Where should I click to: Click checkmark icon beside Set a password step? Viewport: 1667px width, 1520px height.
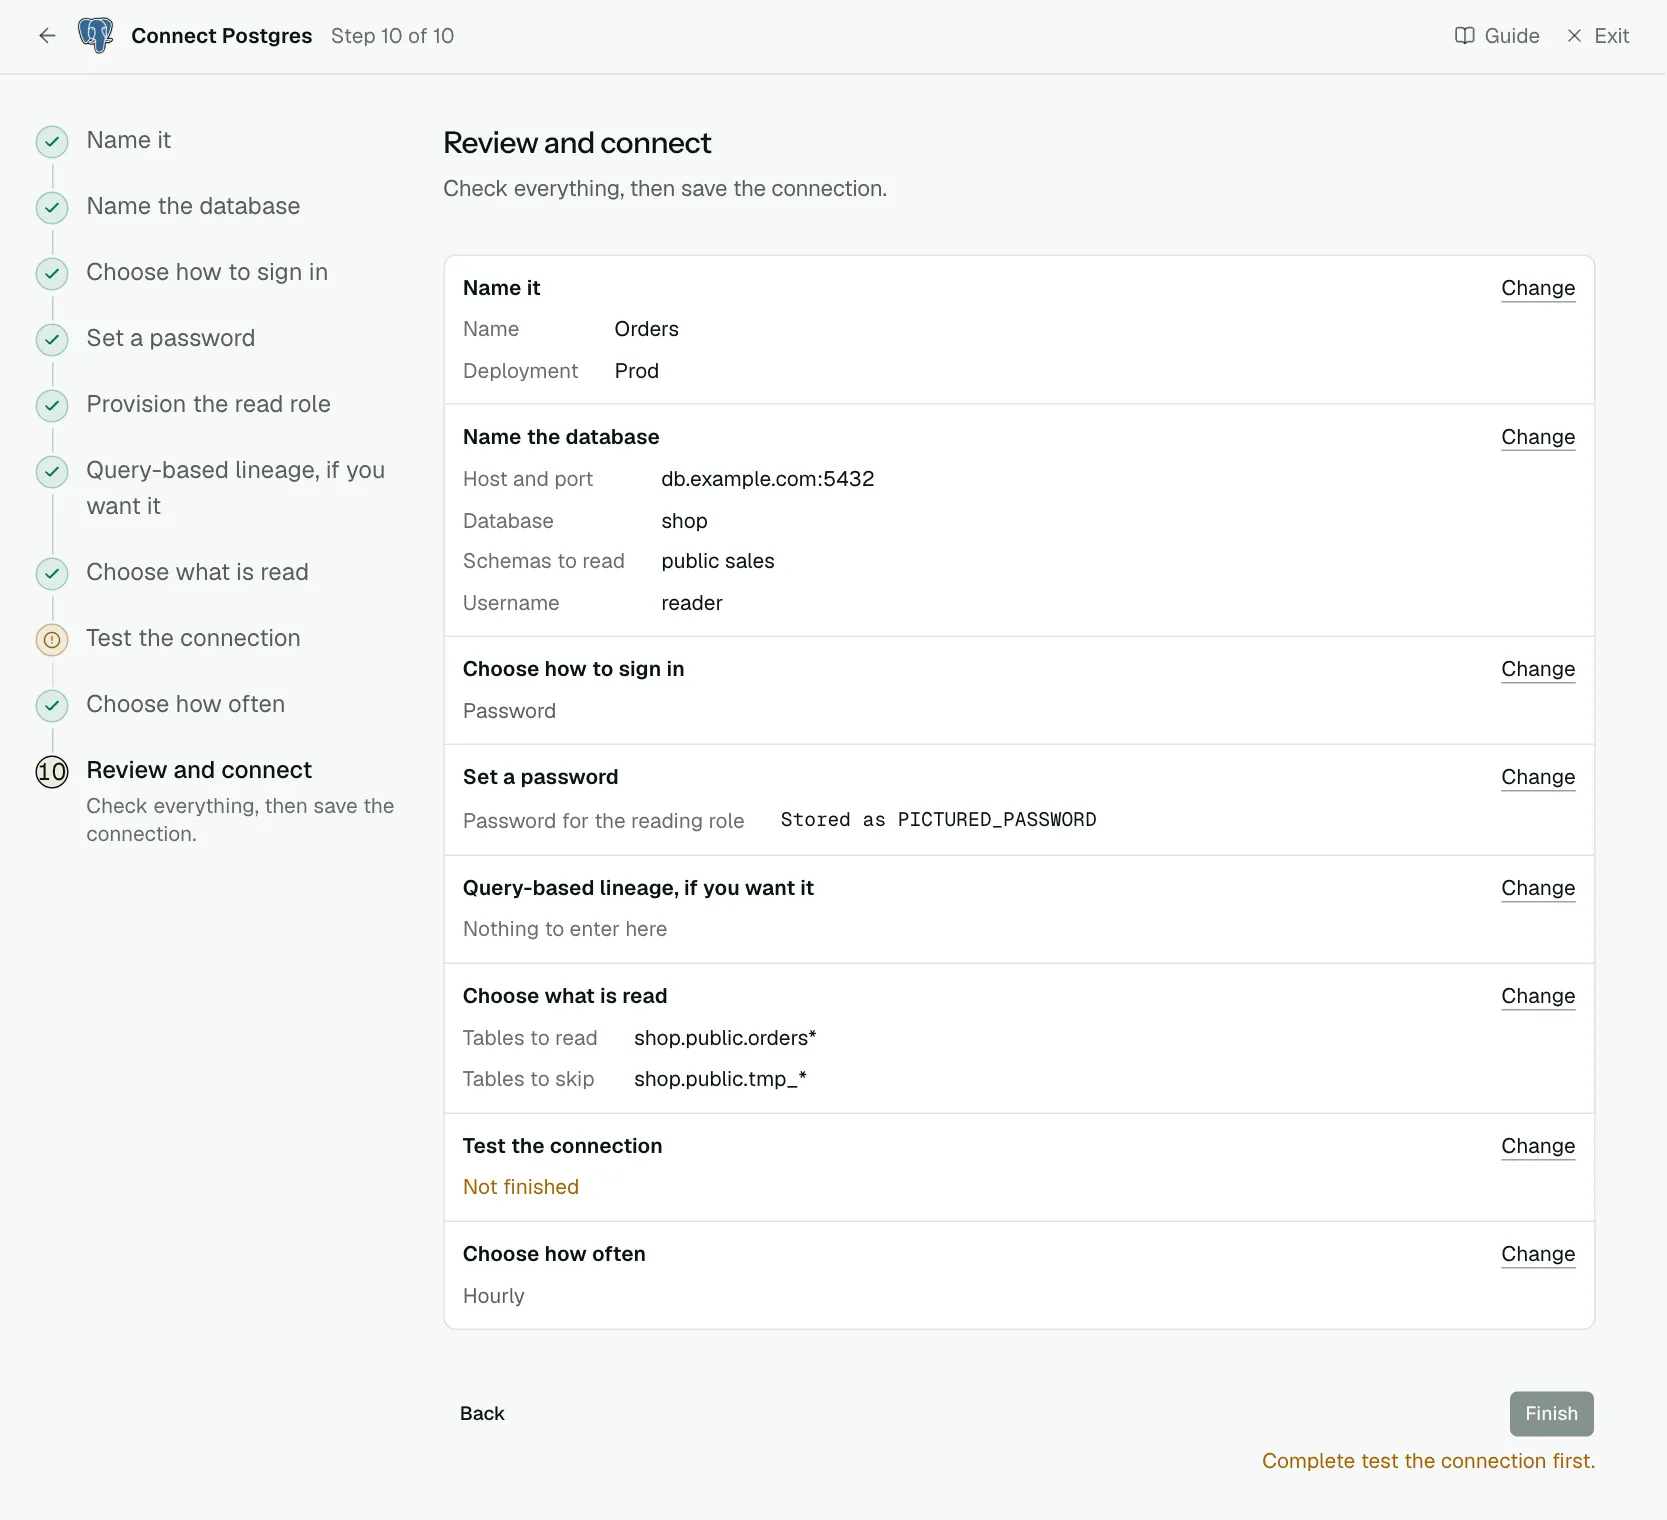pyautogui.click(x=52, y=340)
